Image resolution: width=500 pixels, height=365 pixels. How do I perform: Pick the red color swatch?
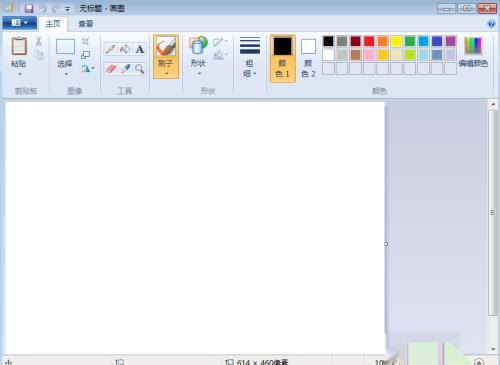369,41
